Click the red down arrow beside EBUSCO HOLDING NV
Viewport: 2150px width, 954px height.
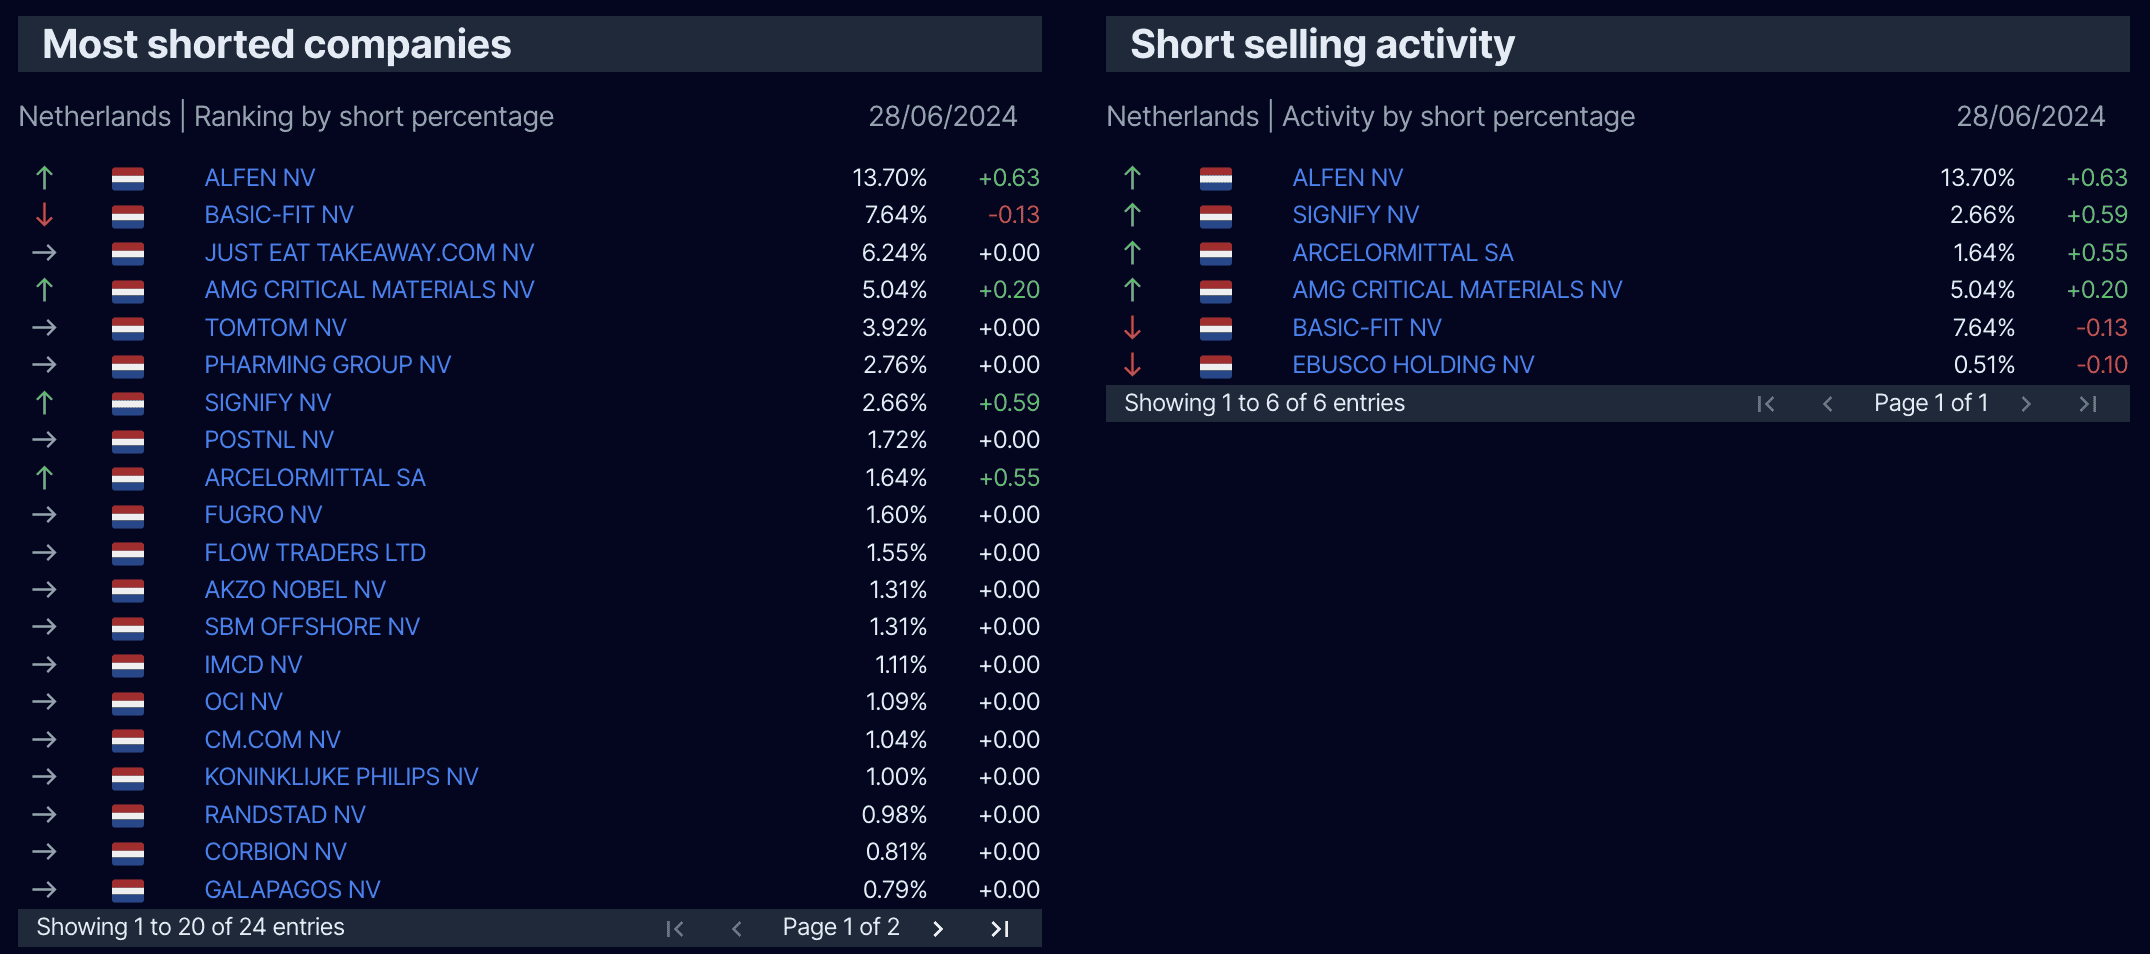coord(1132,365)
